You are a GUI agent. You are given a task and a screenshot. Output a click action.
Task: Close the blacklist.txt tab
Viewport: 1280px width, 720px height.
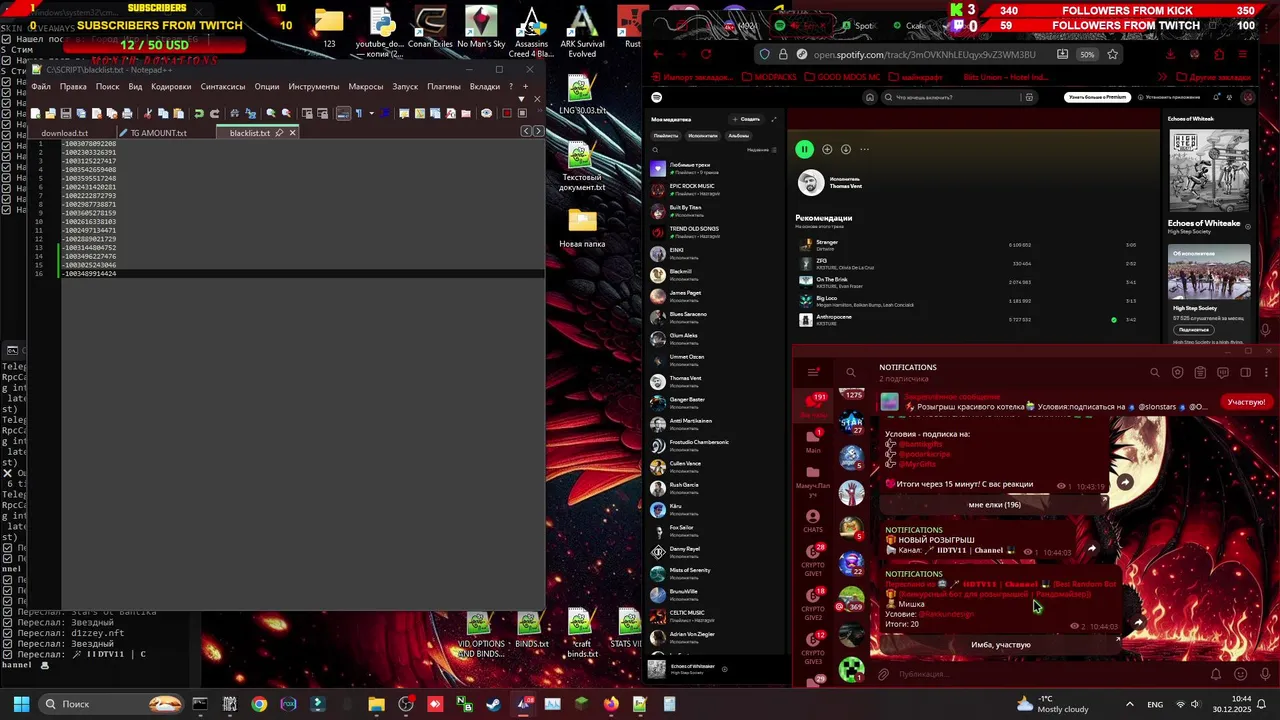292,132
